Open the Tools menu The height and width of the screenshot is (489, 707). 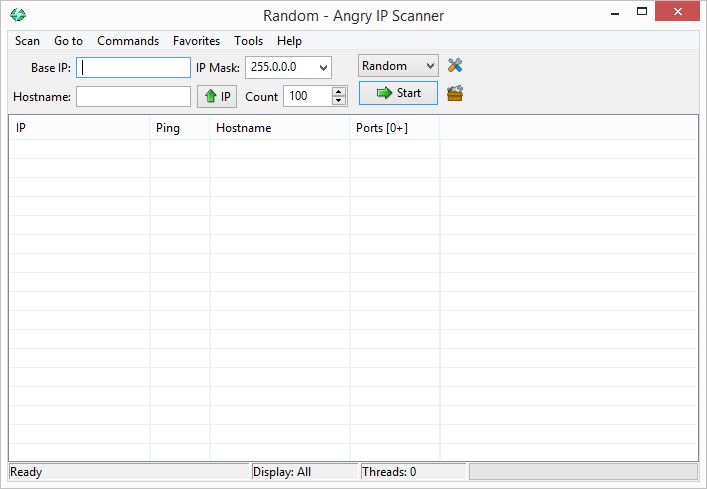click(x=248, y=41)
